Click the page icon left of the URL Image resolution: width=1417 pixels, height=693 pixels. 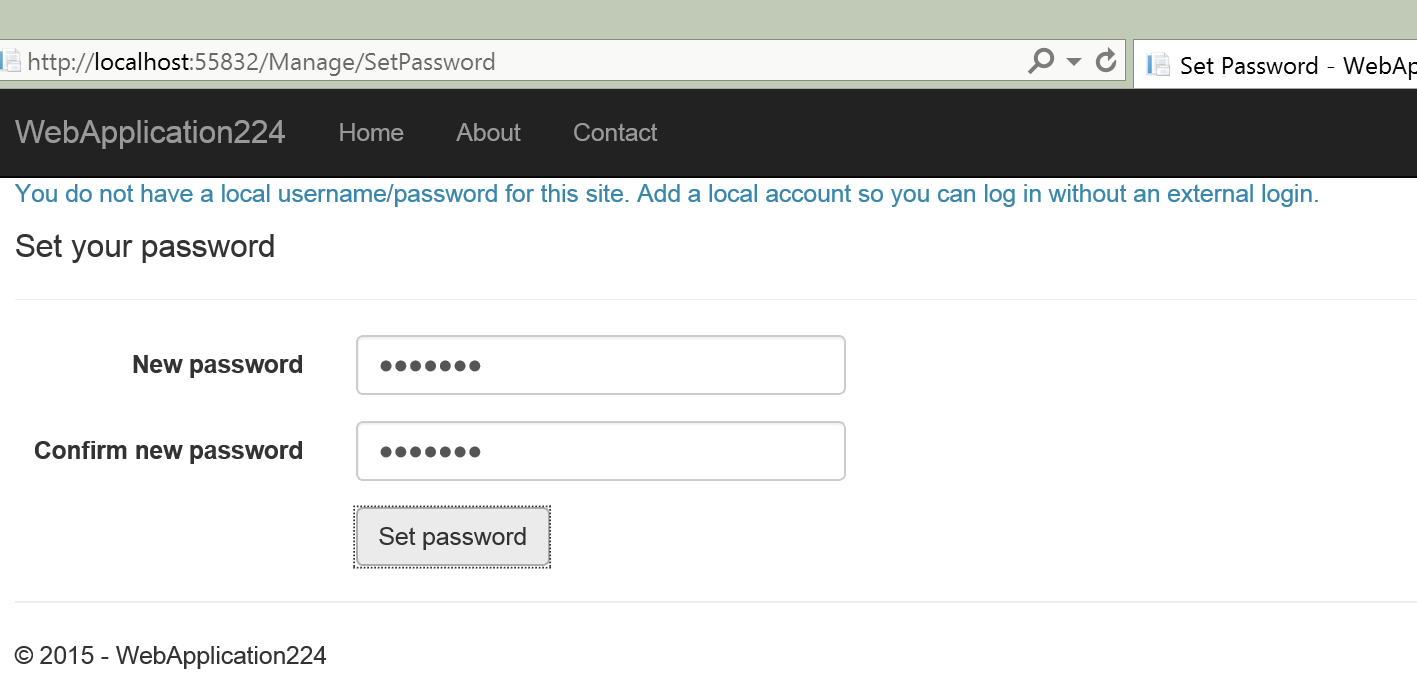[x=10, y=62]
